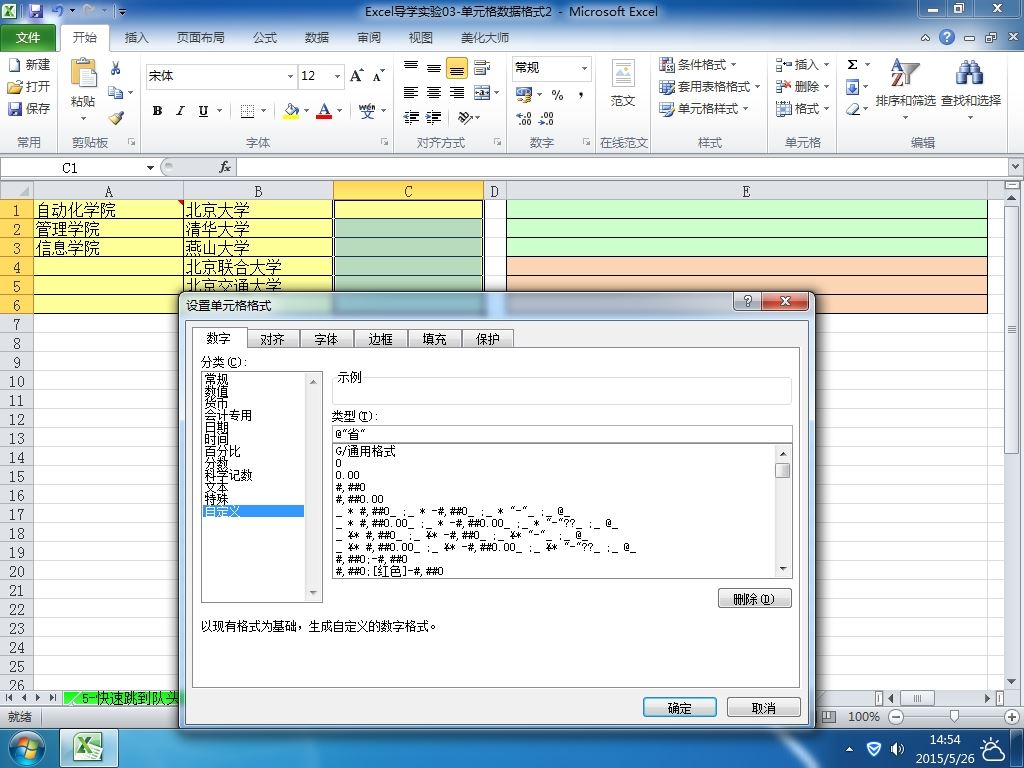Switch to the 对齐 dialog tab
This screenshot has height=768, width=1024.
(x=272, y=339)
